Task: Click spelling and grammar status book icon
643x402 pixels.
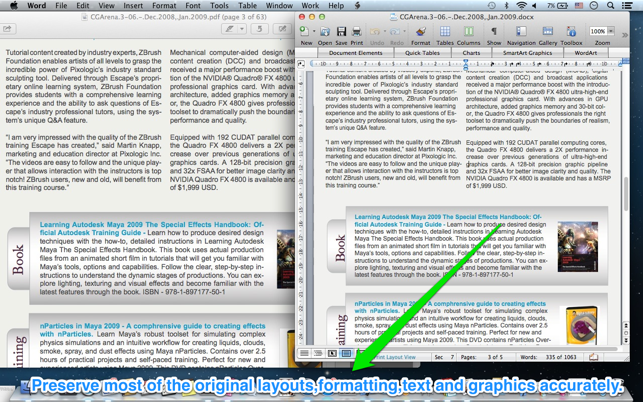Action: (x=593, y=357)
